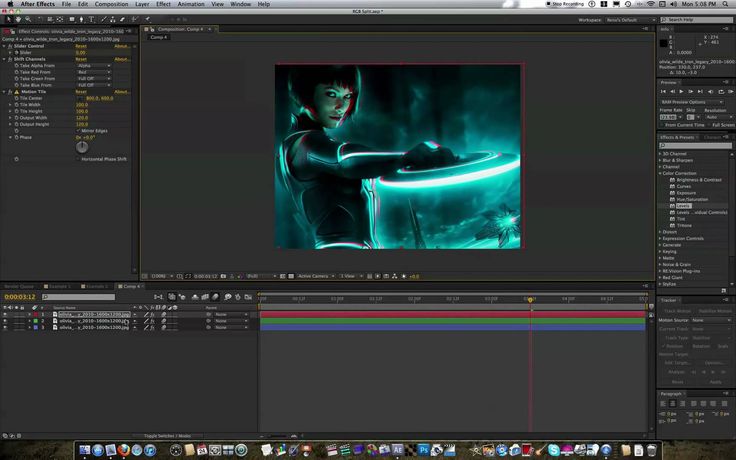
Task: Click the Play button in the Preview panel
Action: (681, 91)
